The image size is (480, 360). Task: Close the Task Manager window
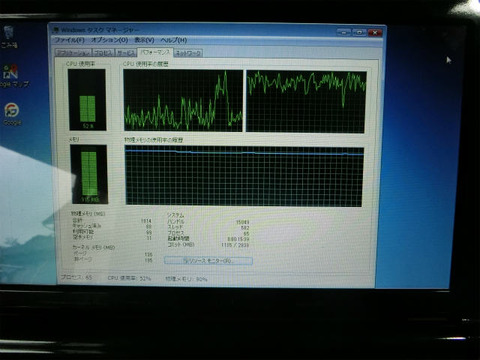click(375, 32)
